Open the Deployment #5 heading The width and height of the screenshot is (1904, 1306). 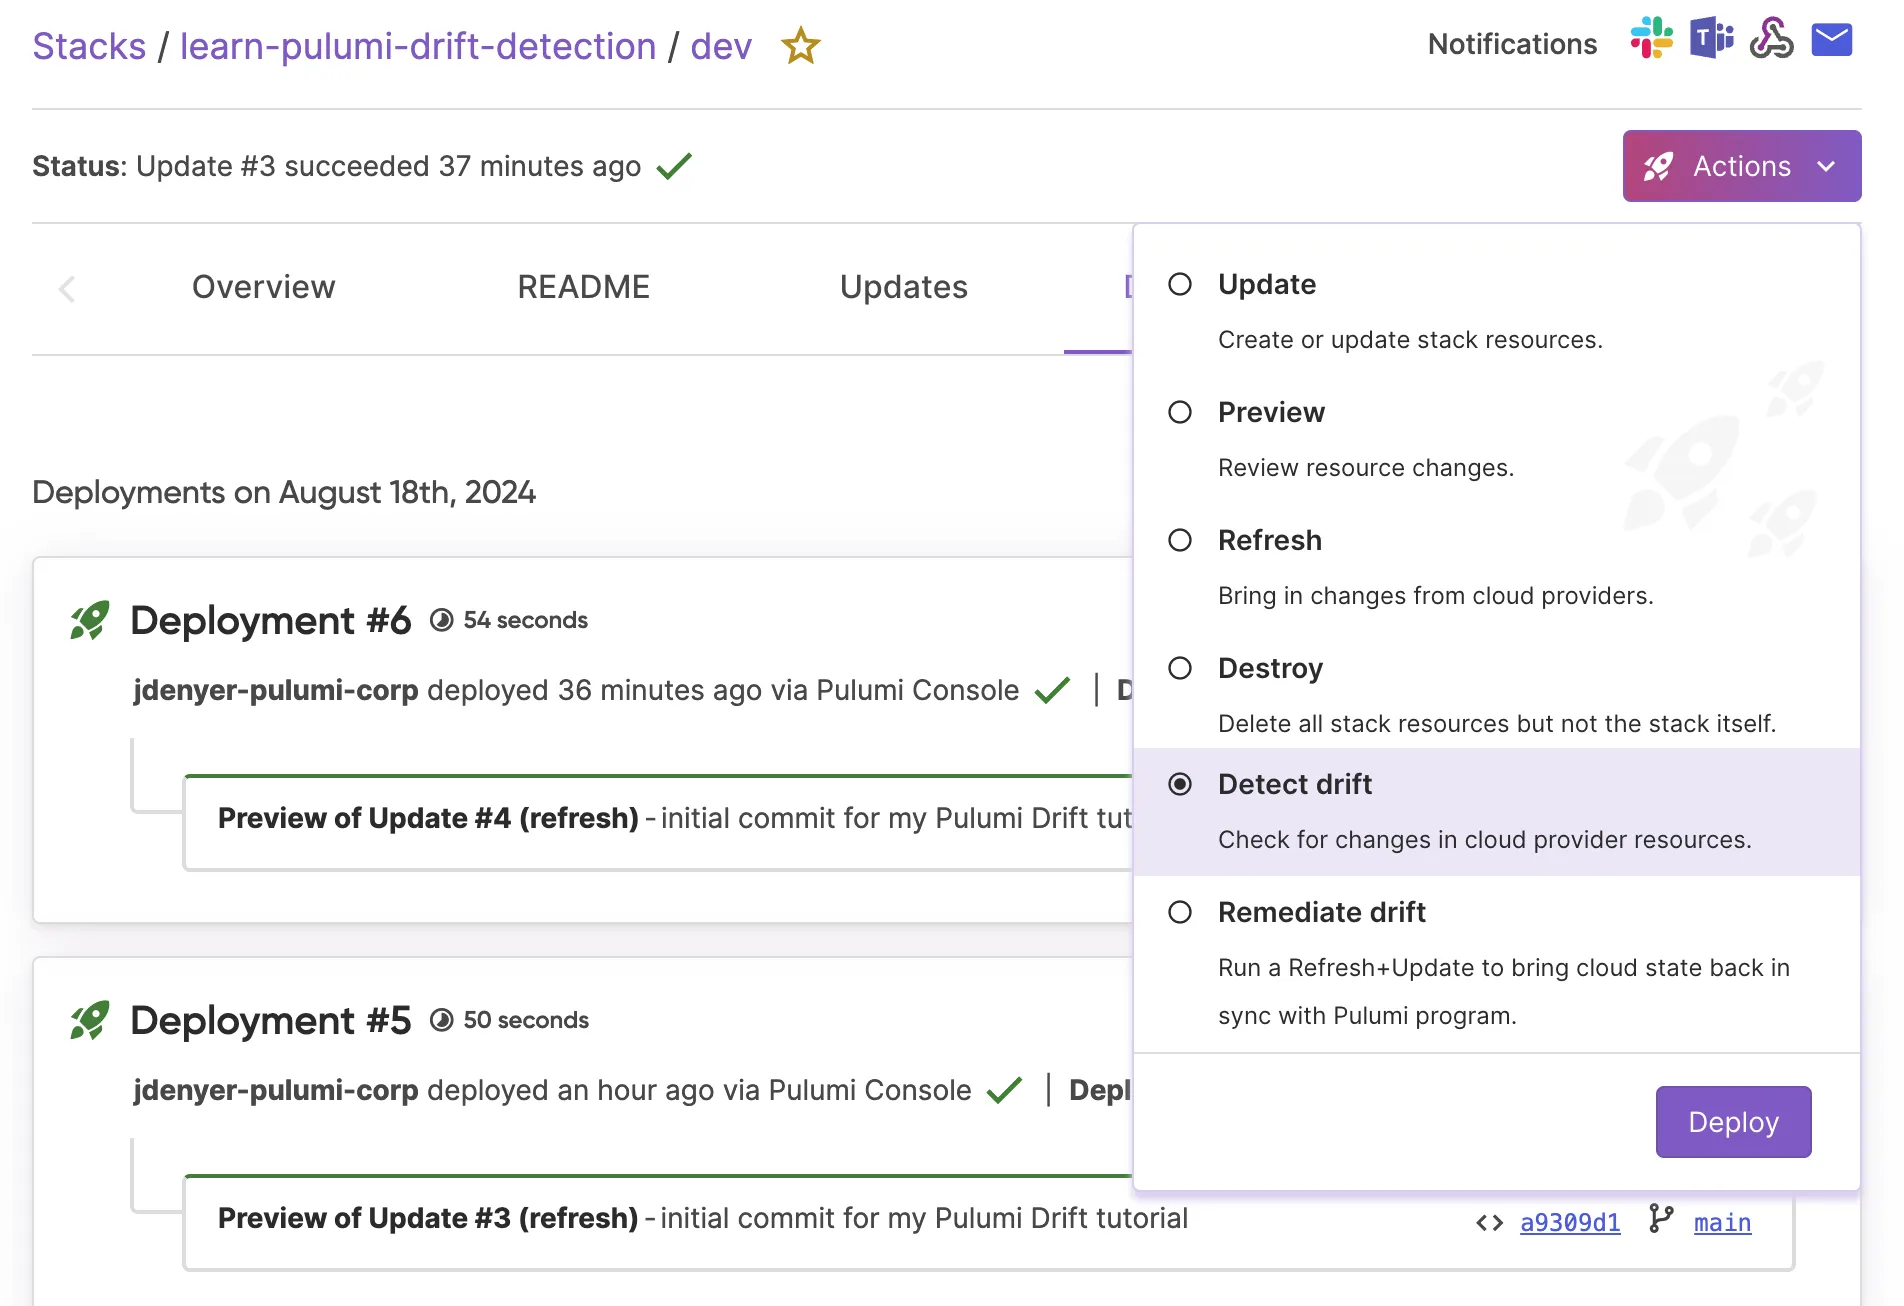point(270,1020)
